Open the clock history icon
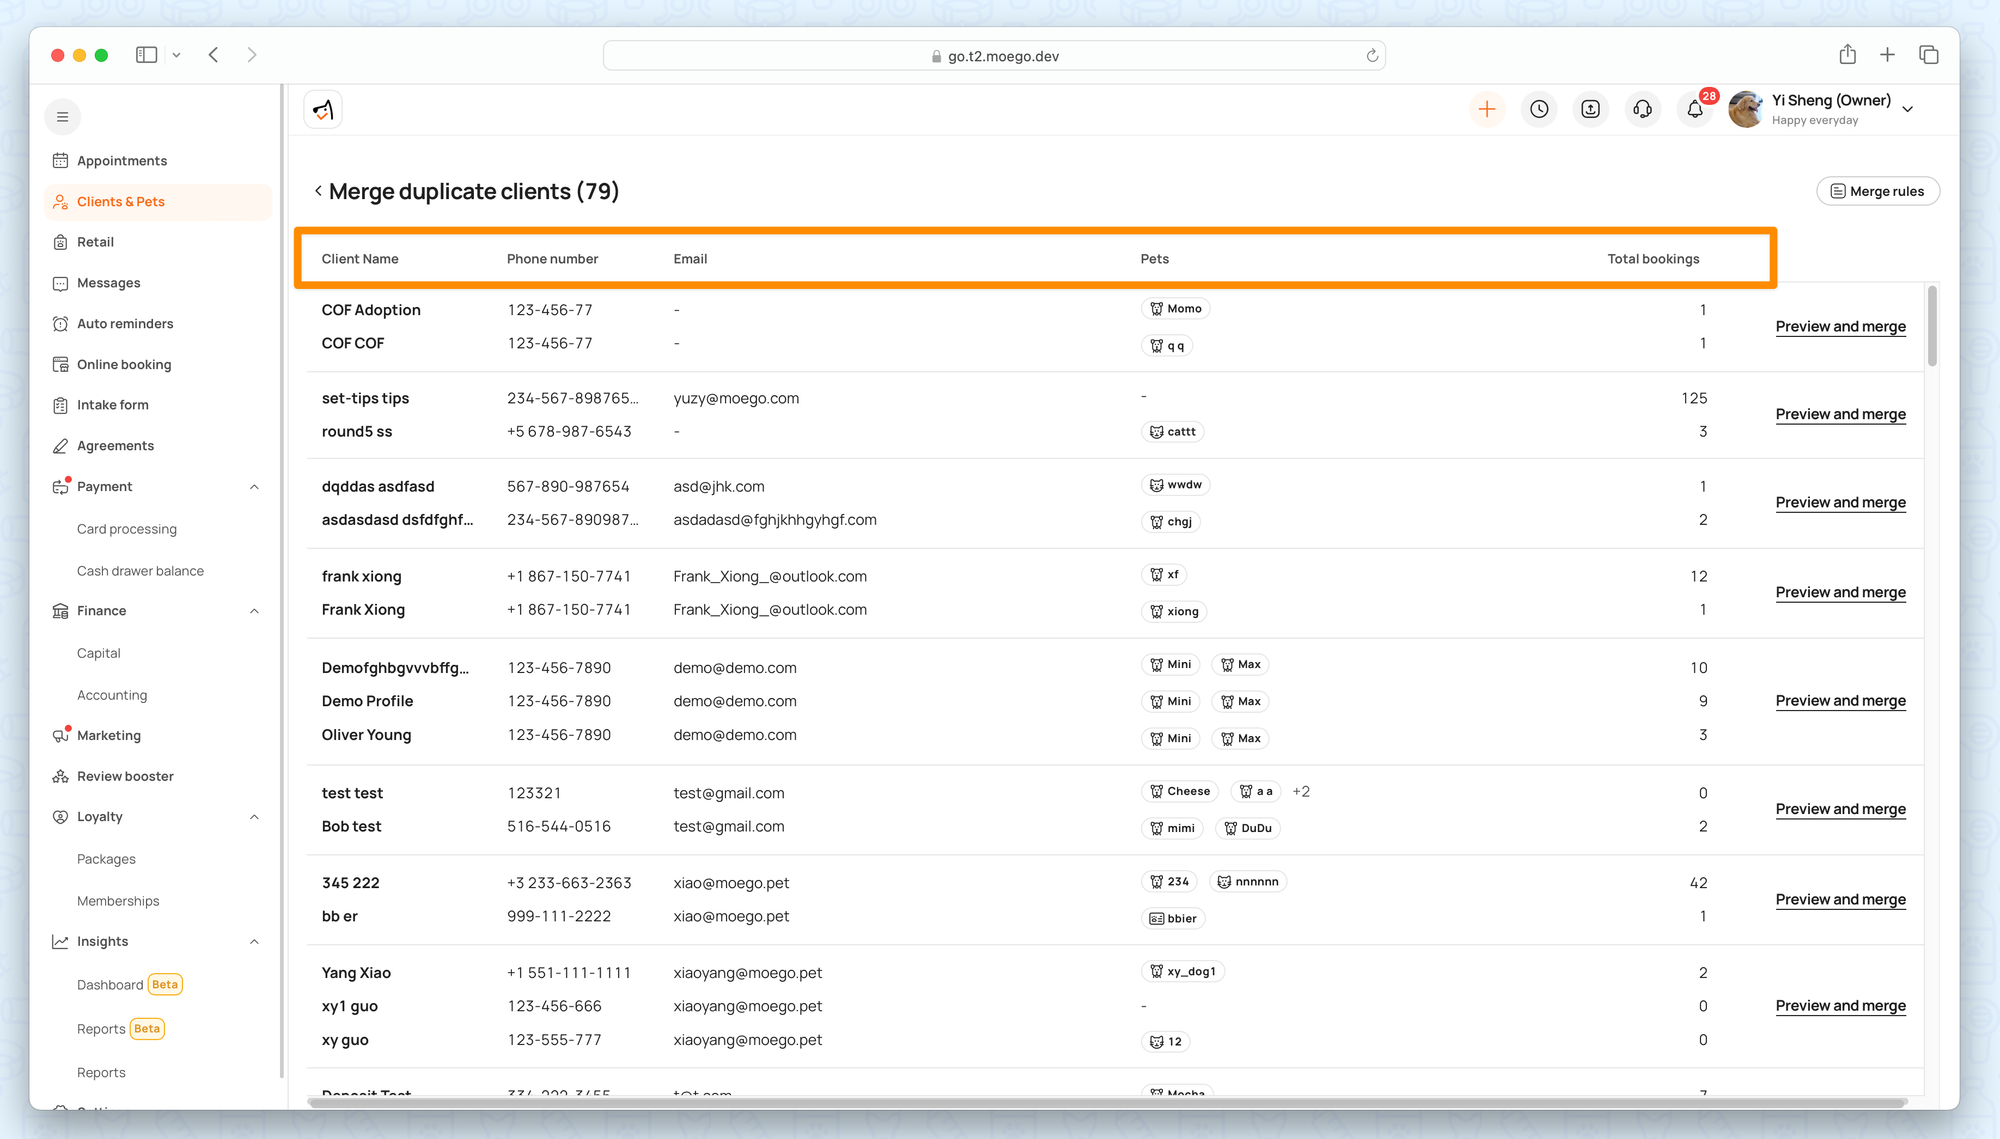The height and width of the screenshot is (1139, 2000). [x=1539, y=110]
